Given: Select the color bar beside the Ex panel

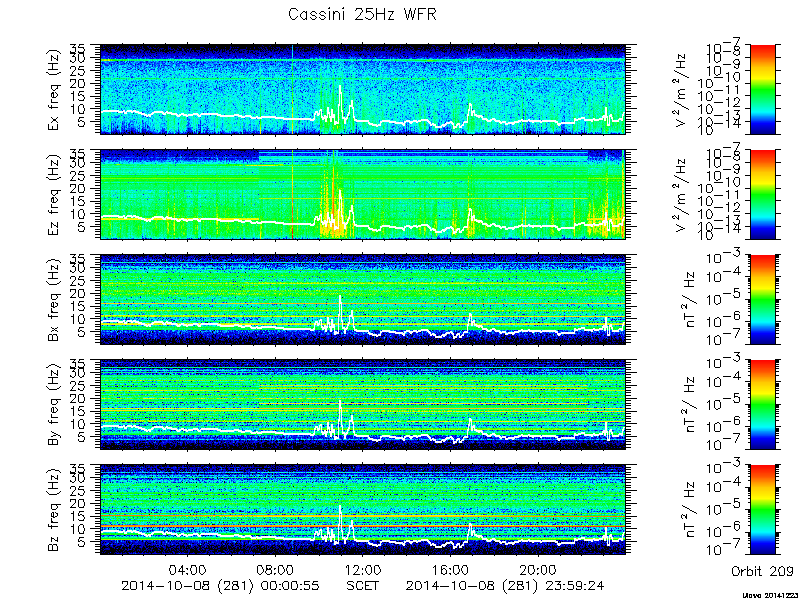Looking at the screenshot, I should click(762, 89).
